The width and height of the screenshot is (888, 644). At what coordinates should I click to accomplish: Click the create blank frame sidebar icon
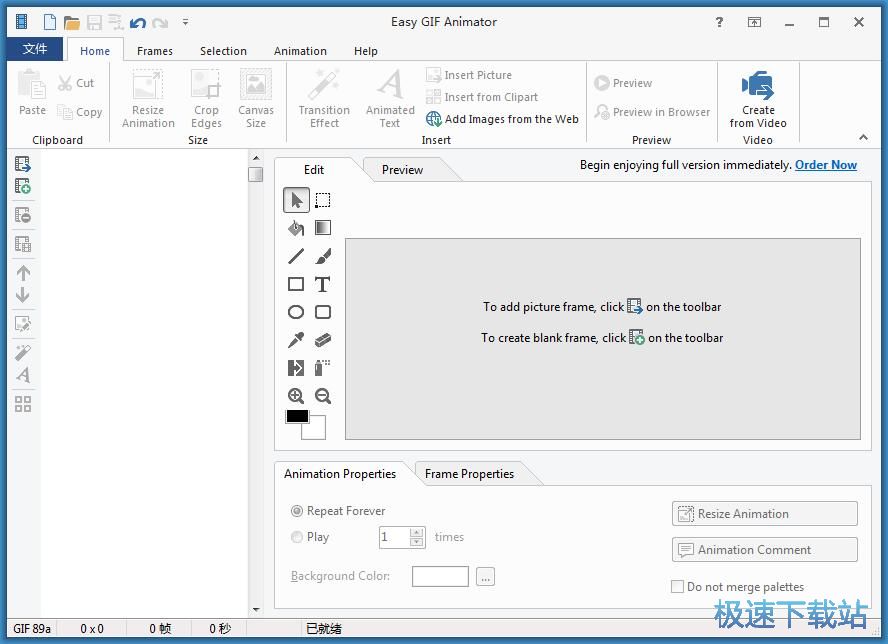[x=23, y=186]
